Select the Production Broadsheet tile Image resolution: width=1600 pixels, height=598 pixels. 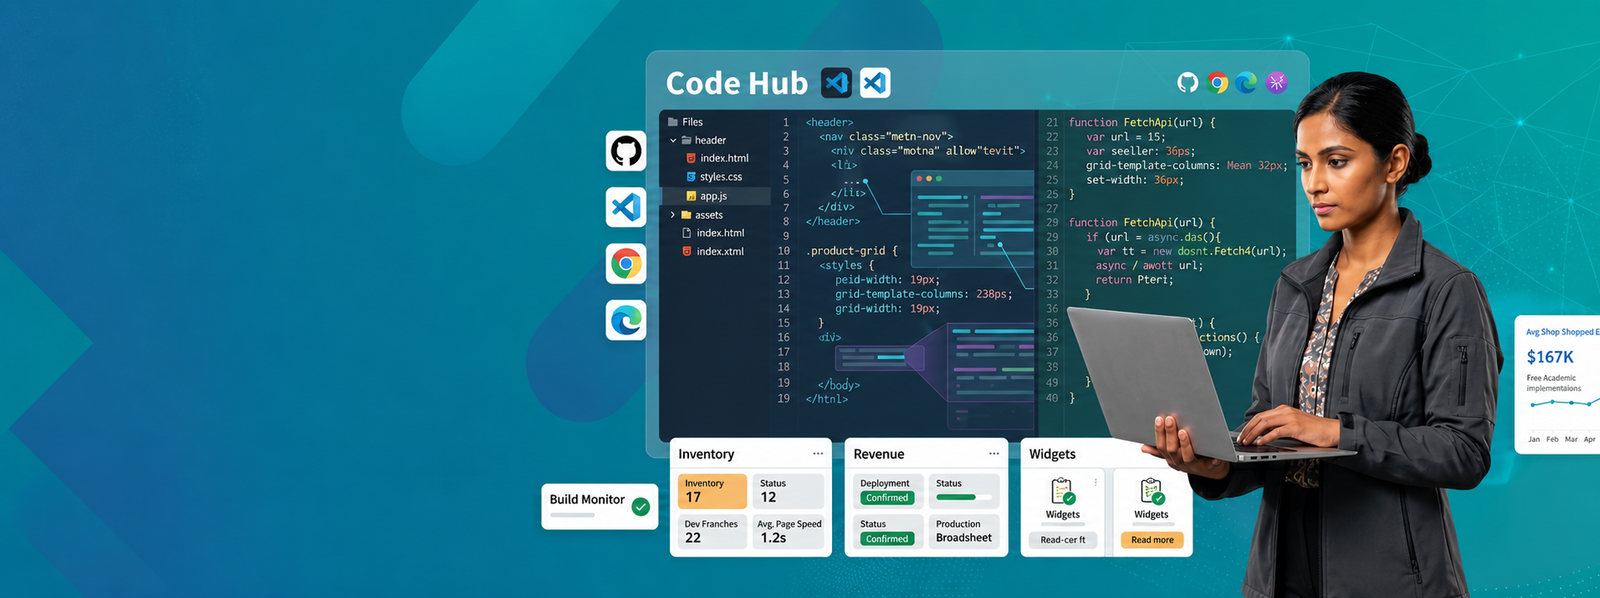964,532
